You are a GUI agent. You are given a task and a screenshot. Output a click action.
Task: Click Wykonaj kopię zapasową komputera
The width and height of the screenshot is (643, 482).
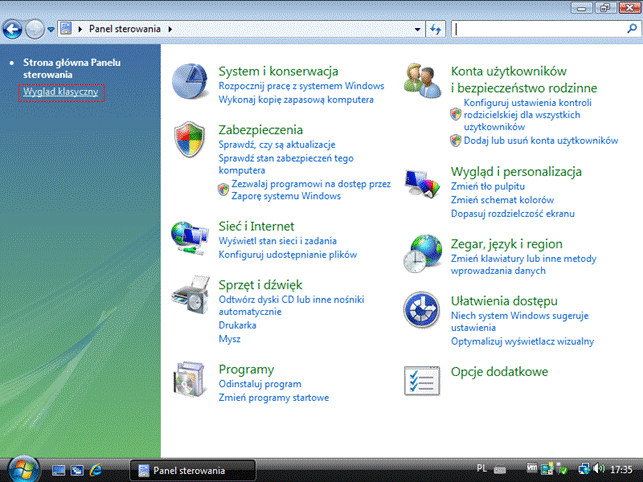296,100
